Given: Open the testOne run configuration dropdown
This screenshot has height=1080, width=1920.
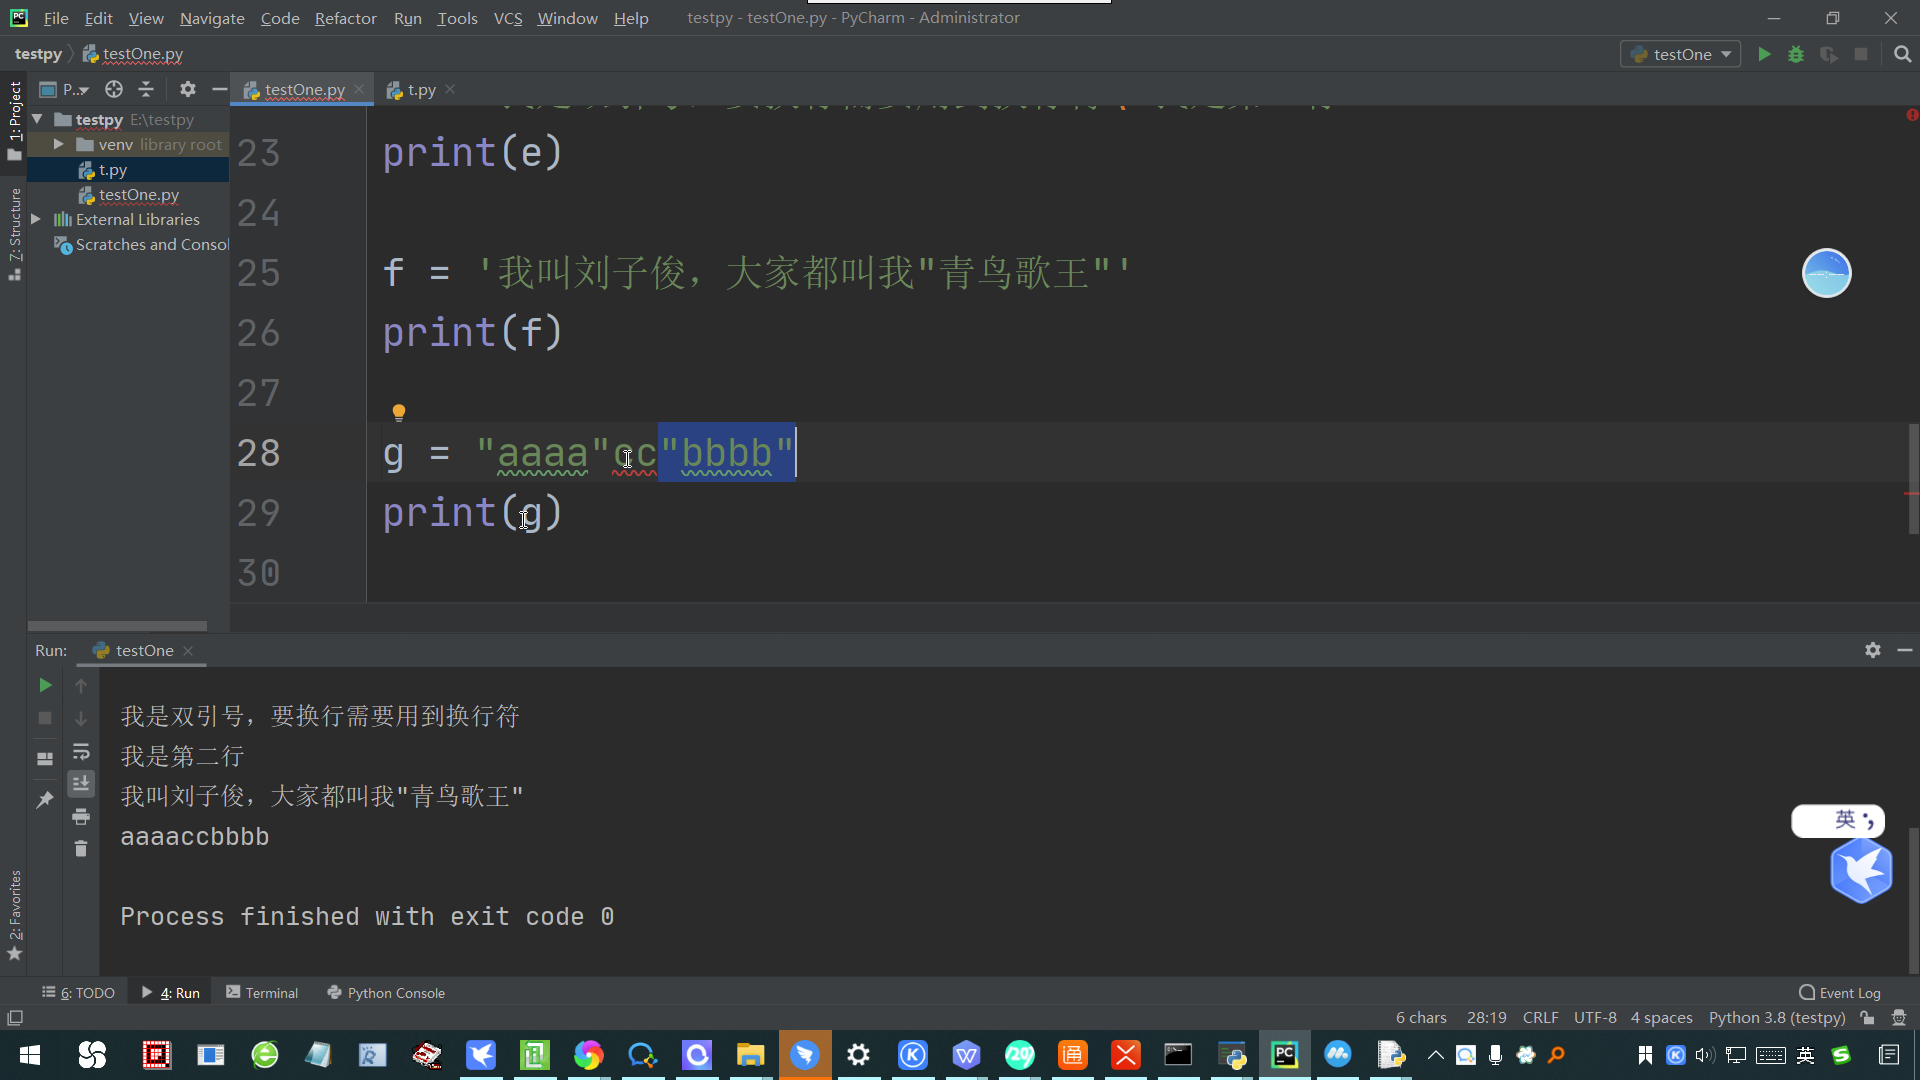Looking at the screenshot, I should [x=1681, y=54].
